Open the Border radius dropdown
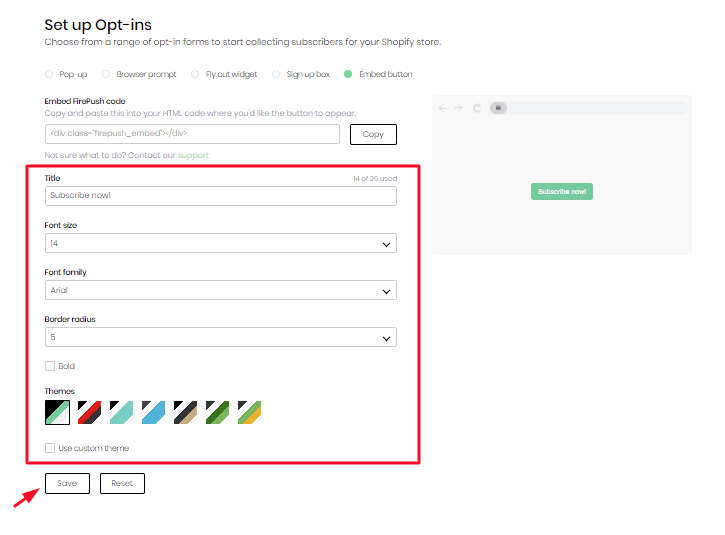Image resolution: width=725 pixels, height=535 pixels. 220,337
